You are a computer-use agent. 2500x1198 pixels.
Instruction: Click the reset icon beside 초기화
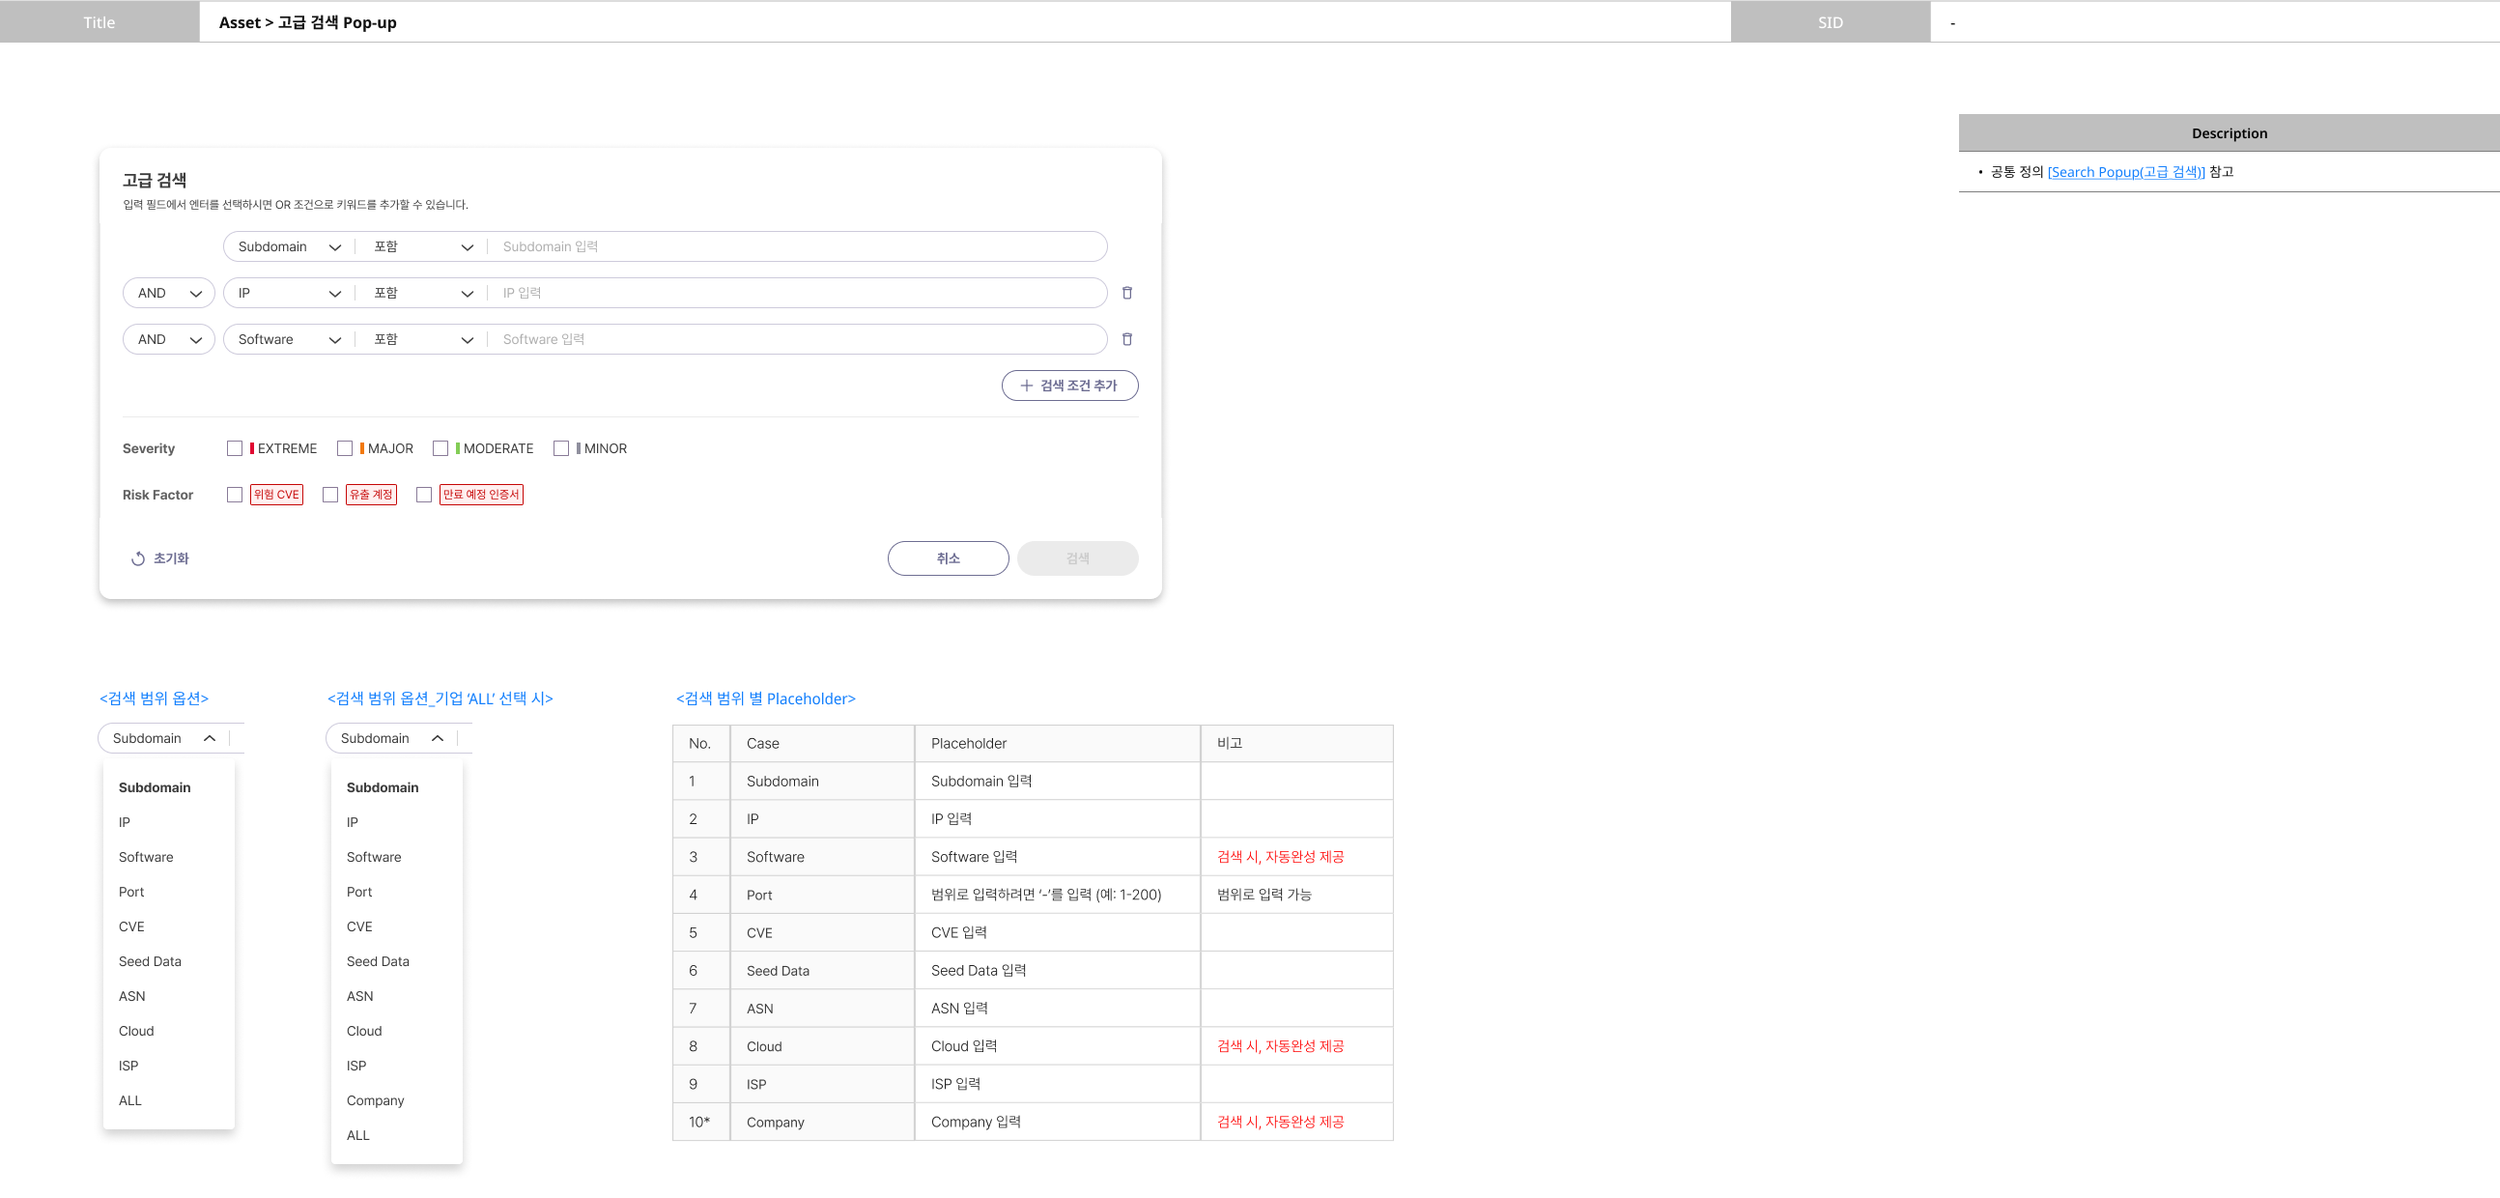point(138,559)
